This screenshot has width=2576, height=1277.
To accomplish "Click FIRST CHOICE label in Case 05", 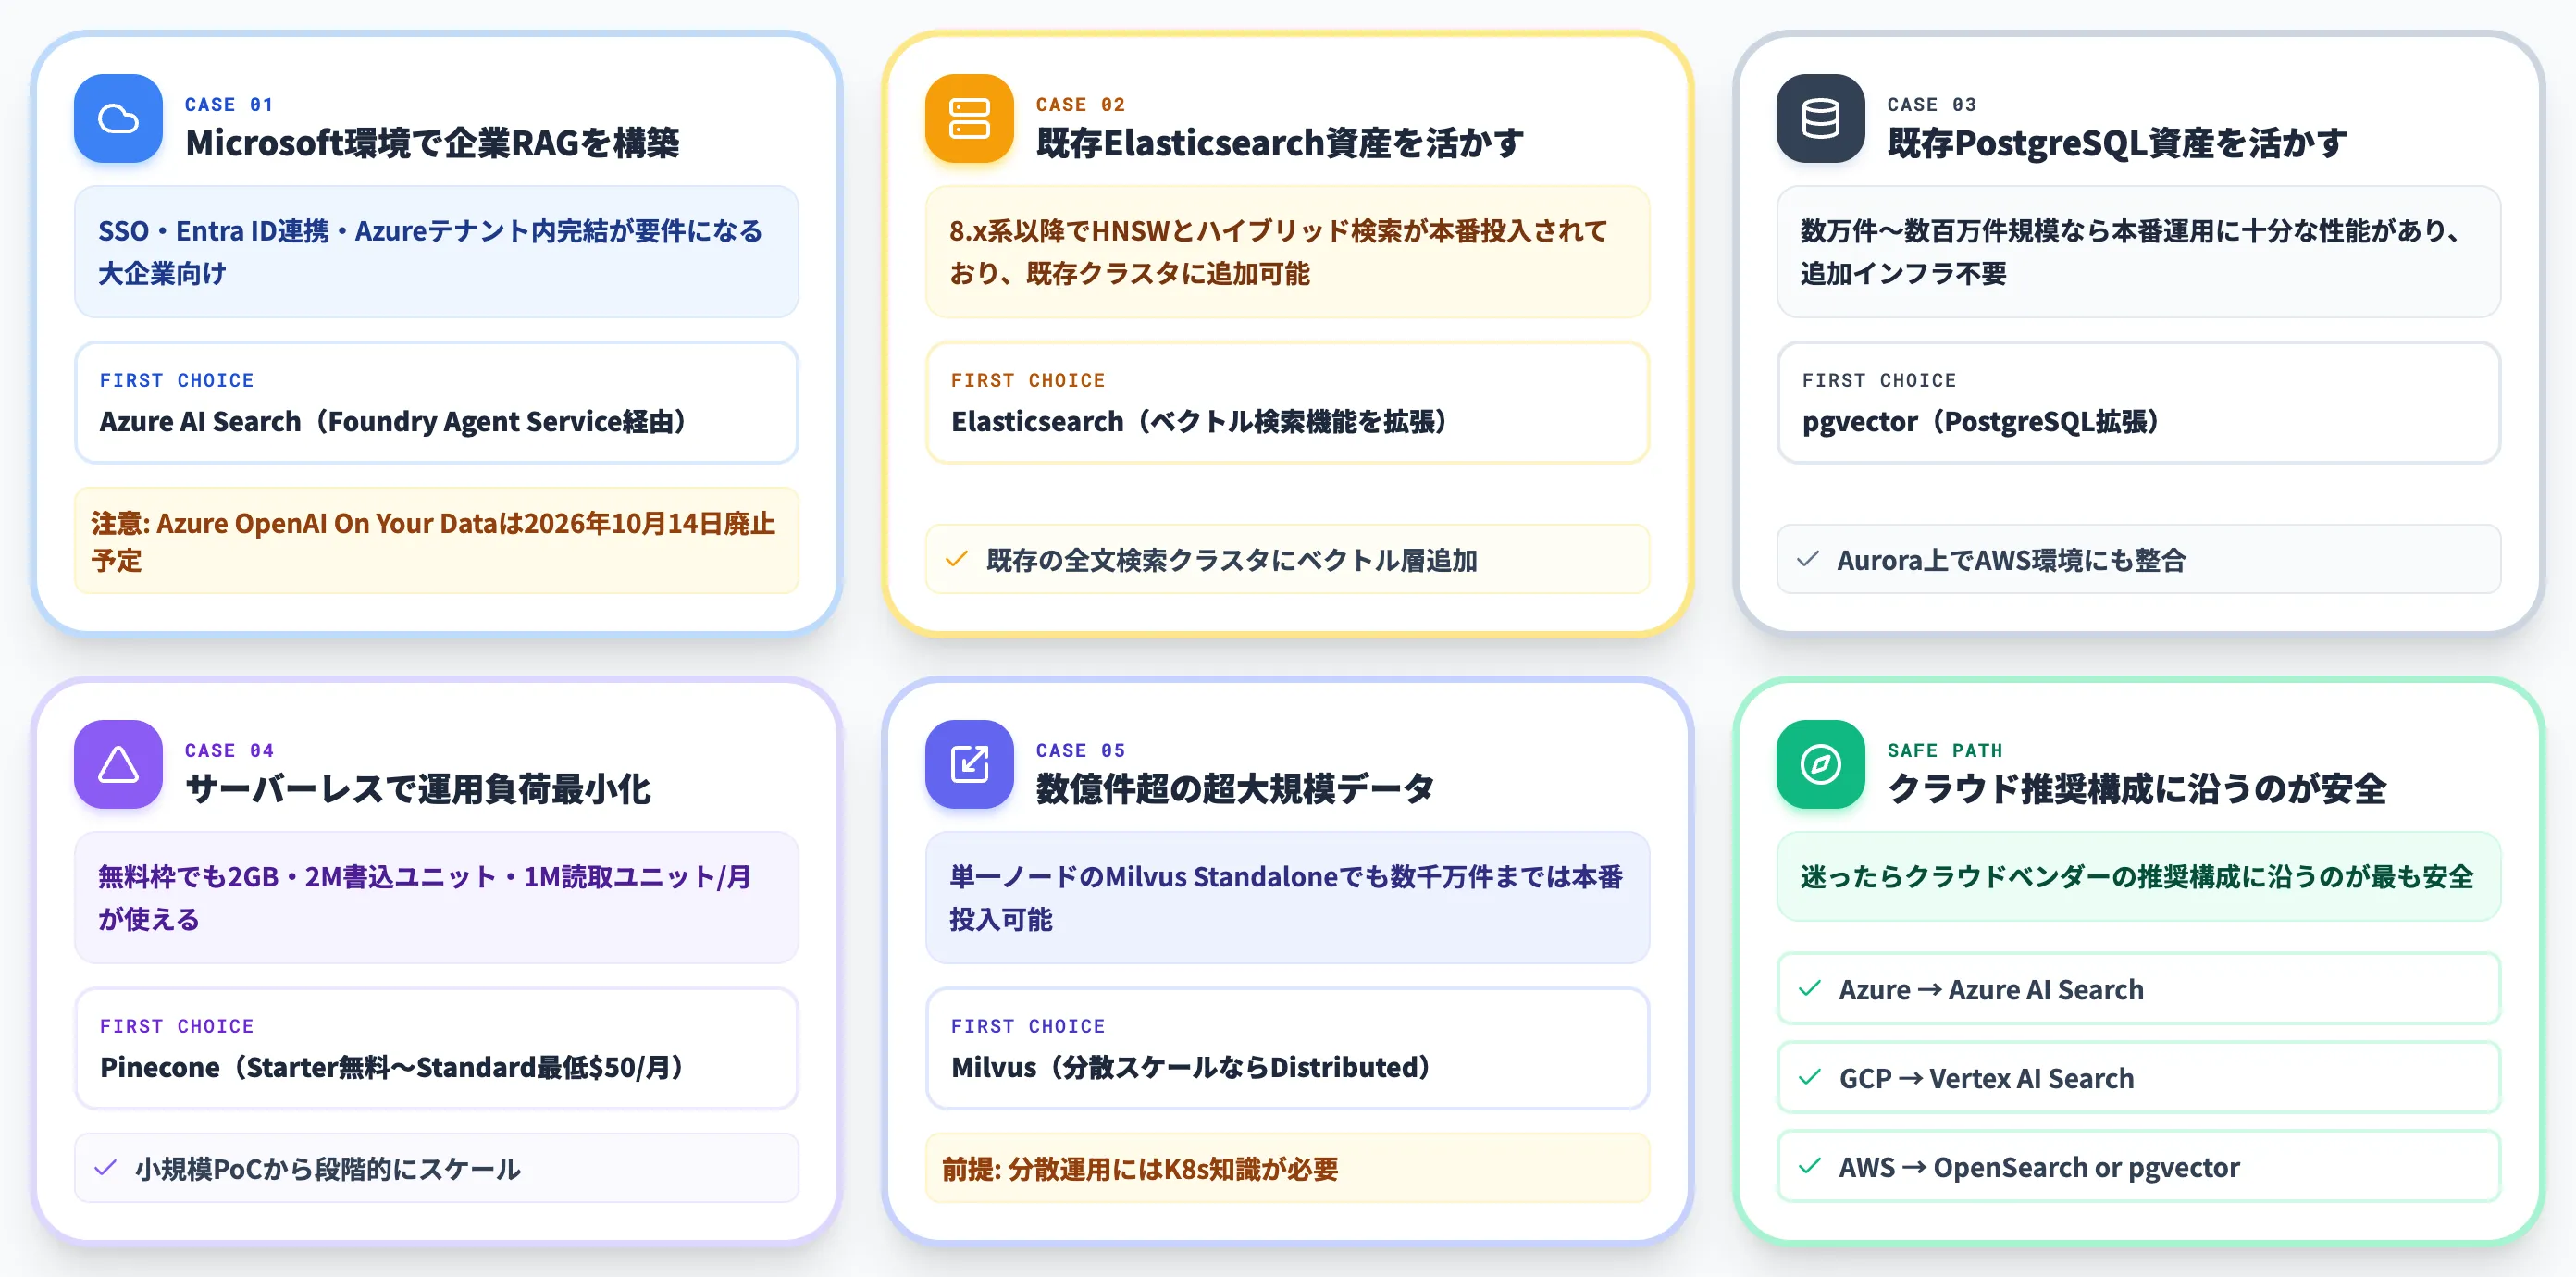I will [1028, 1027].
